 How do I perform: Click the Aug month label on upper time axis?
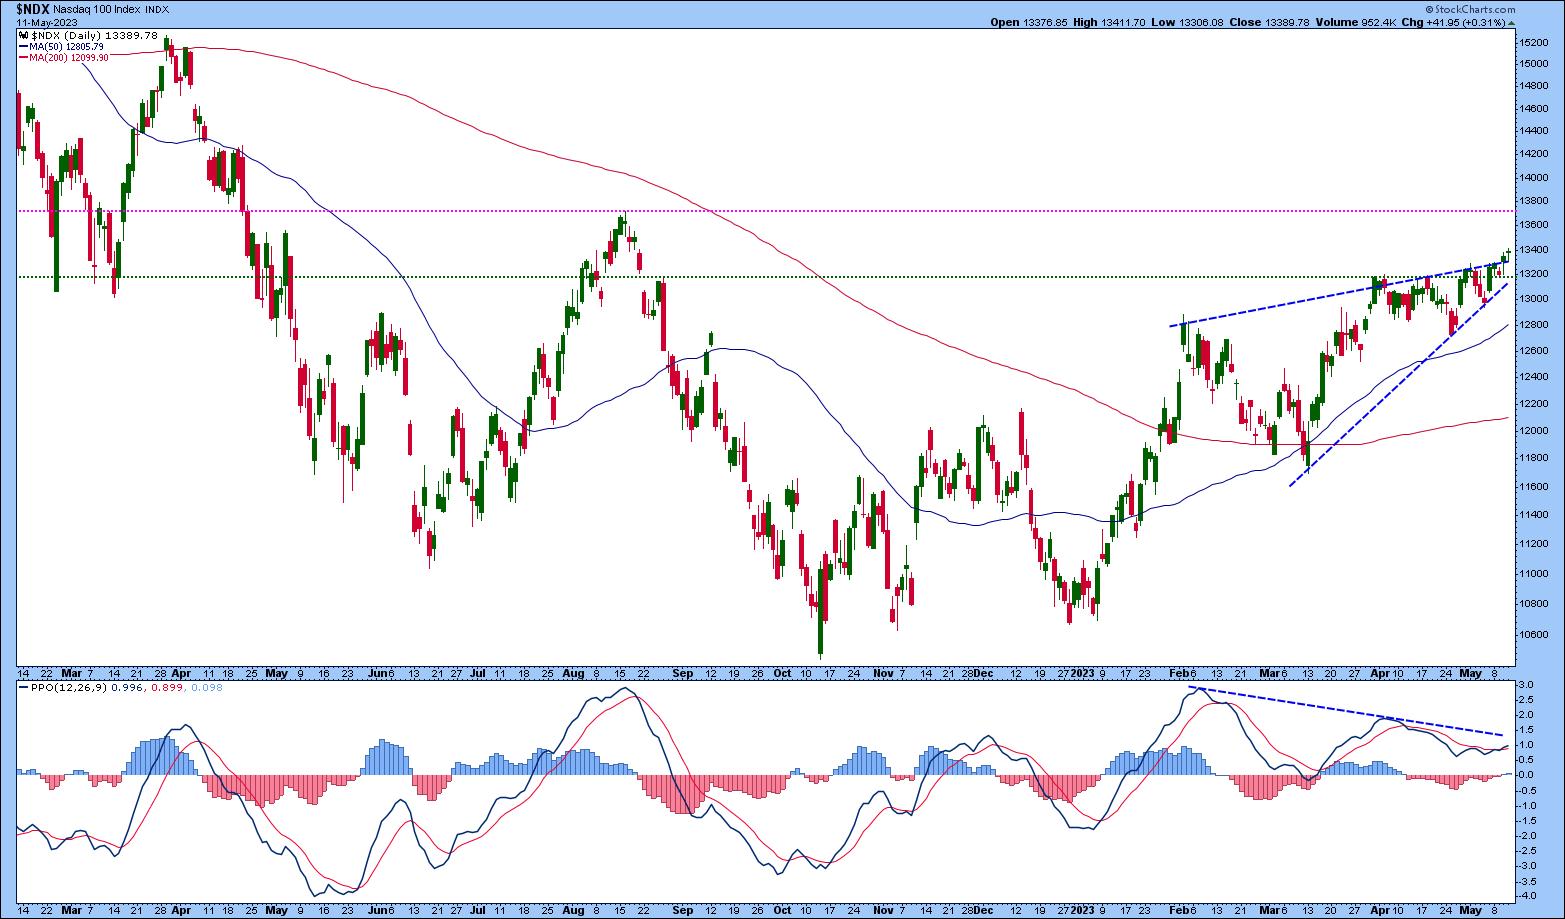point(573,674)
